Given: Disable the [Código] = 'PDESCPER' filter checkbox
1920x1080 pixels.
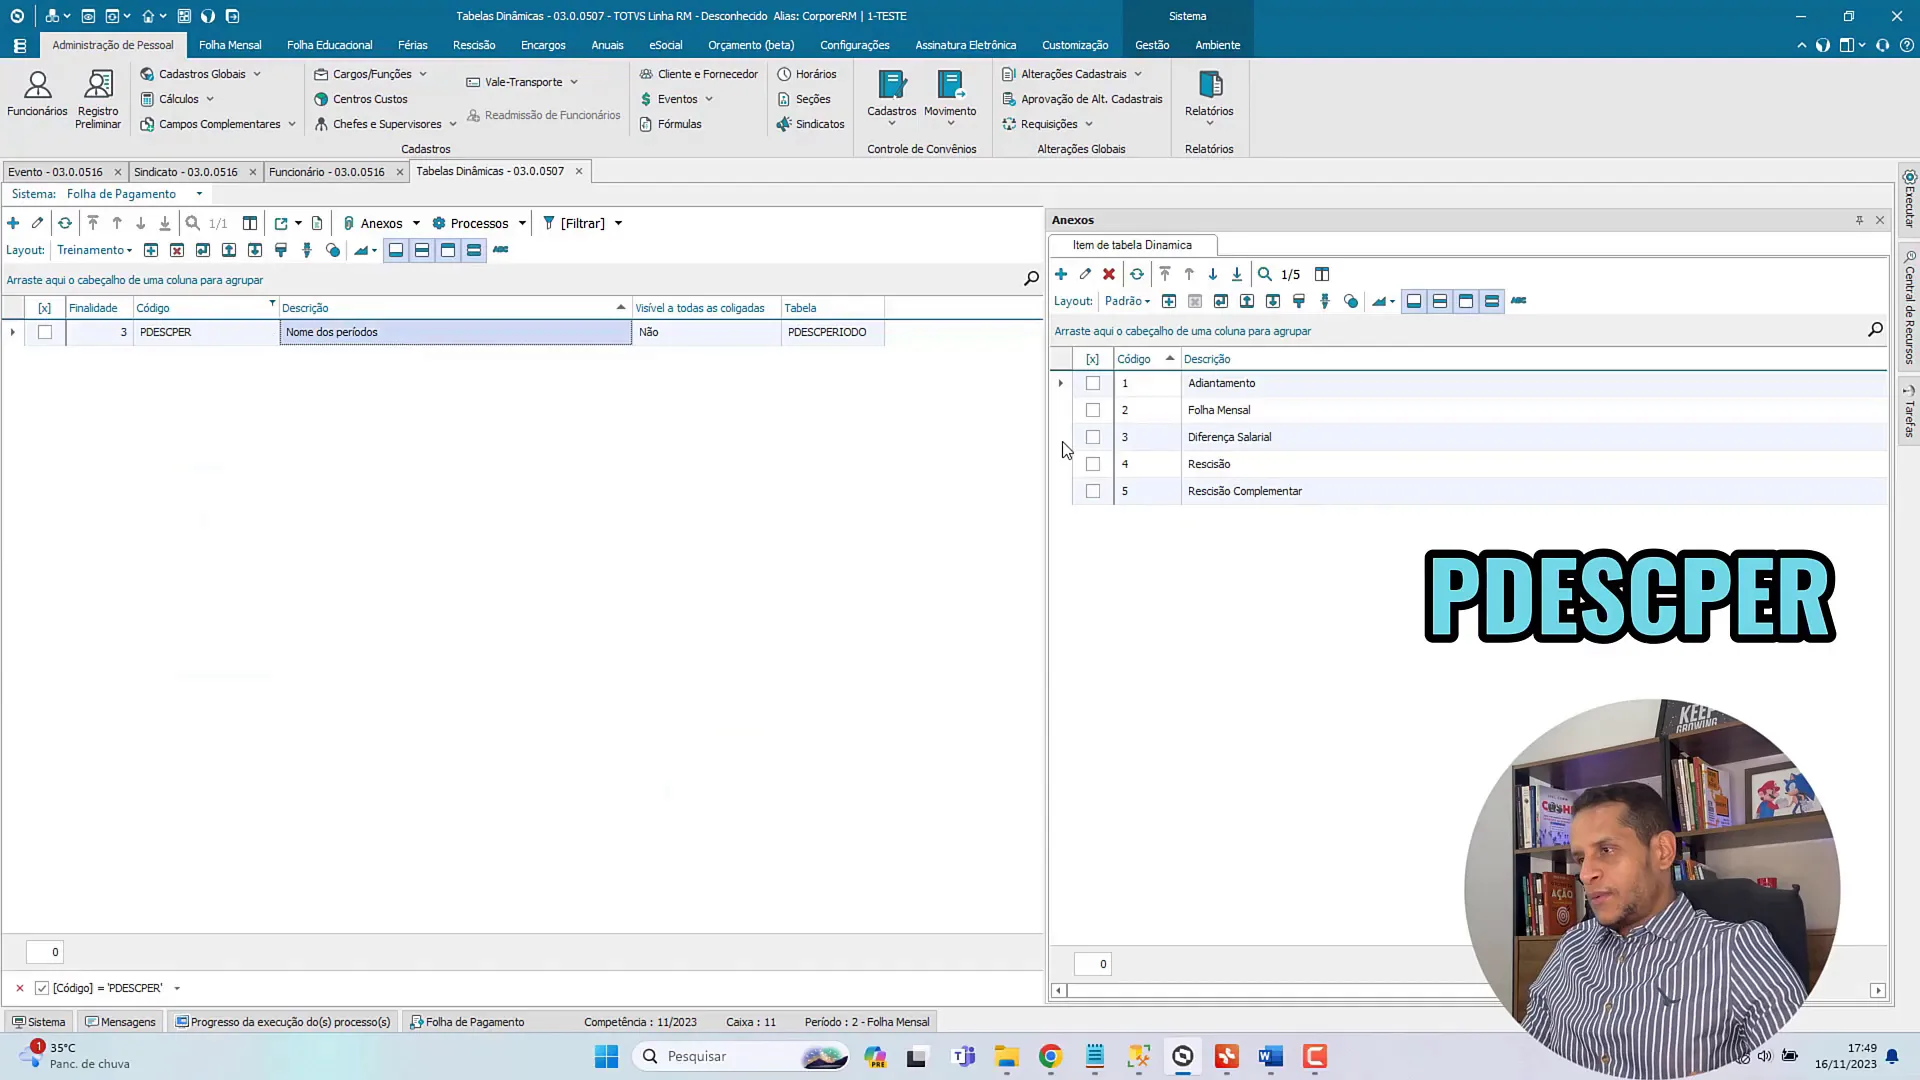Looking at the screenshot, I should tap(42, 988).
